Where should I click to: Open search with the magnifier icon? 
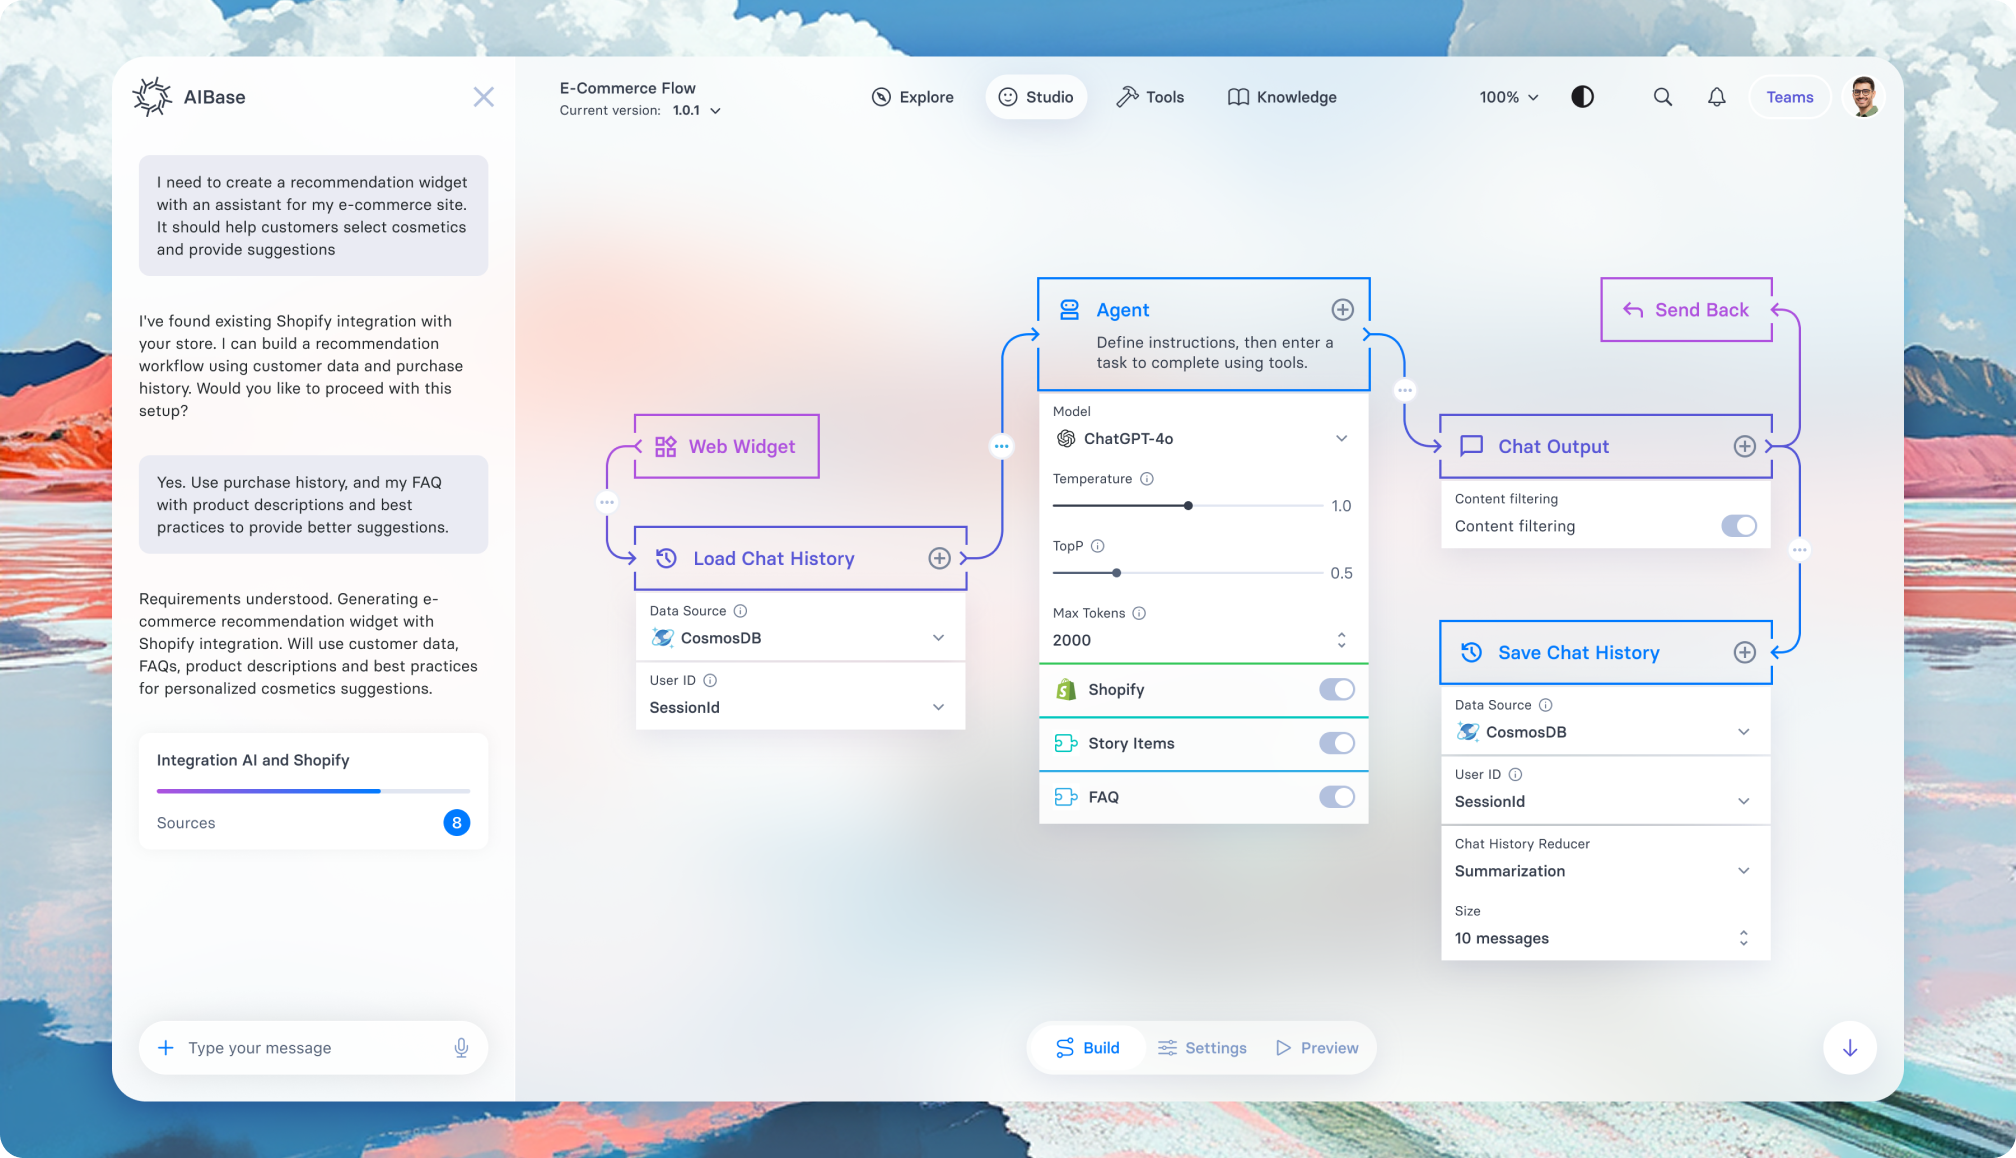[1662, 97]
